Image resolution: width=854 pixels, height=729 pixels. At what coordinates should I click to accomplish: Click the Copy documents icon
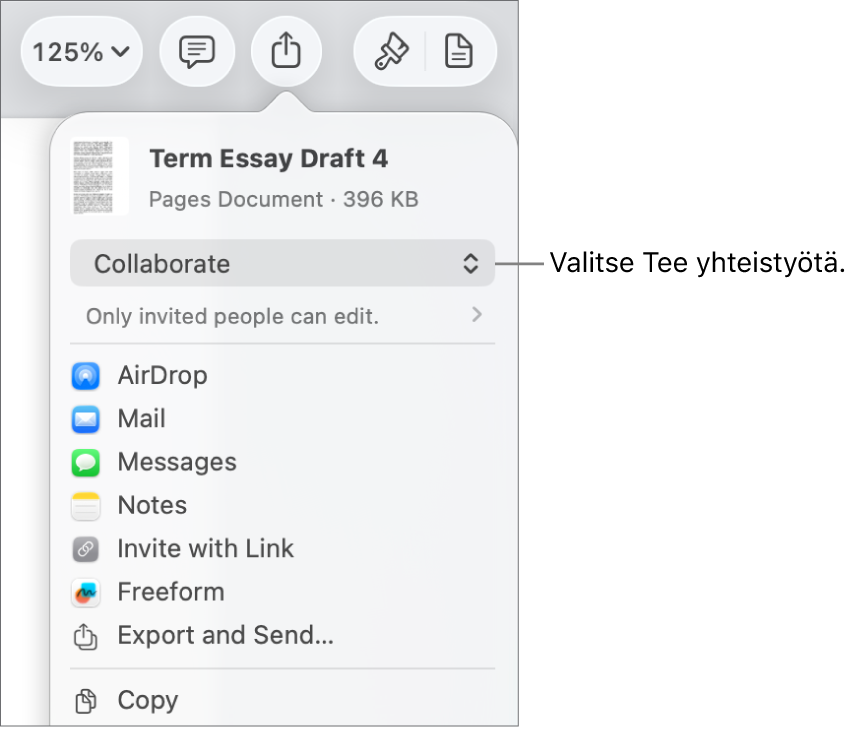86,701
